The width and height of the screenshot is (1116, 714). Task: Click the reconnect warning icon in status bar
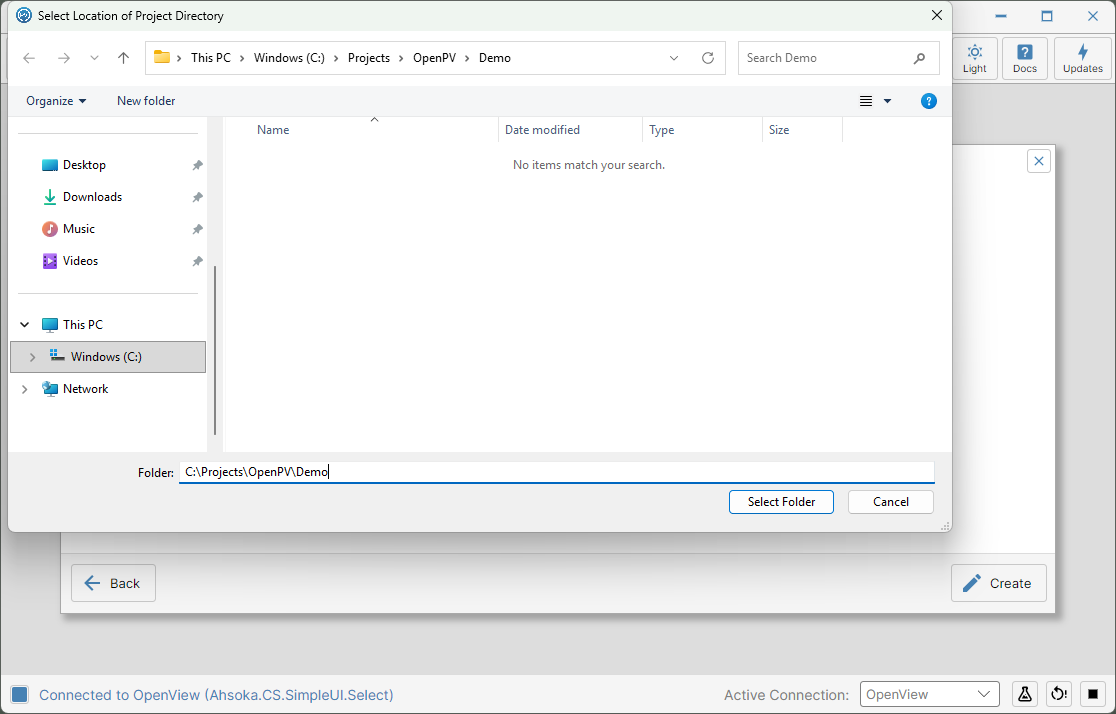pyautogui.click(x=1059, y=694)
